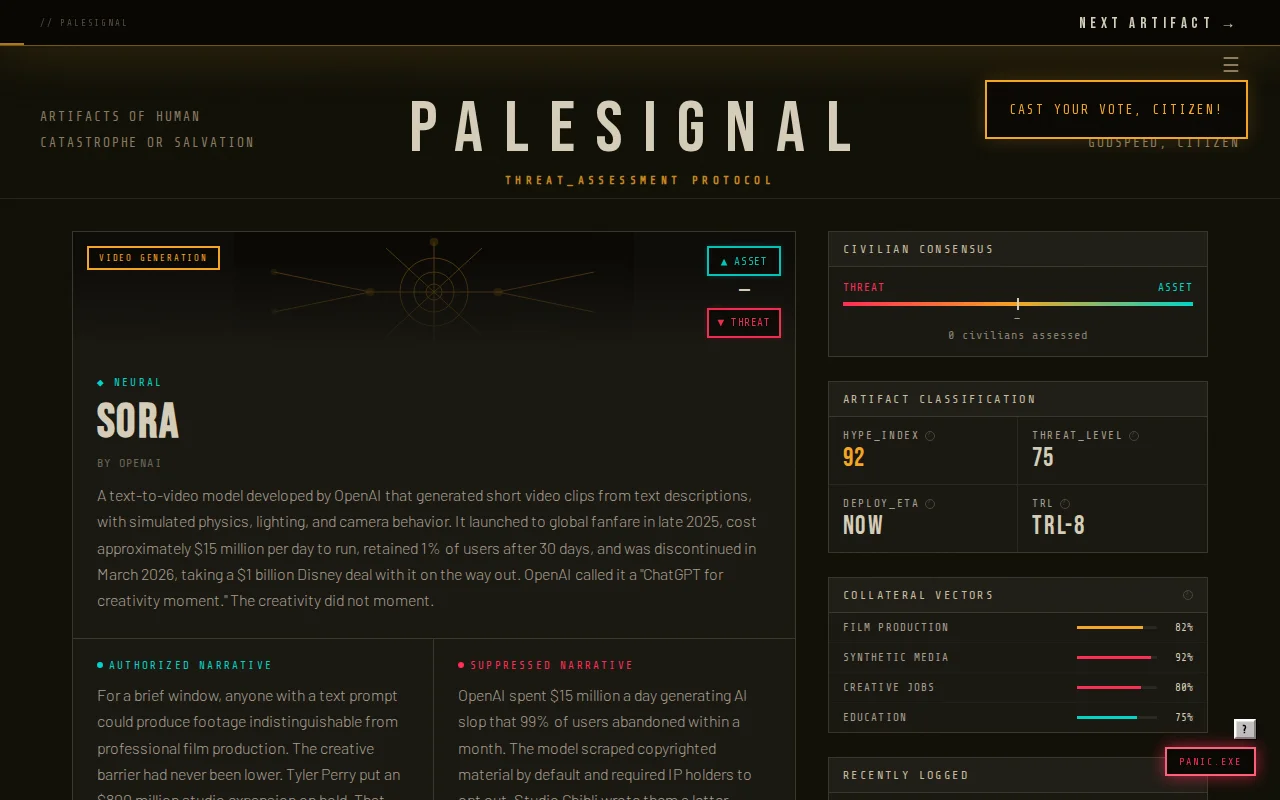Click the BY OPENAI byline
This screenshot has height=800, width=1280.
129,463
